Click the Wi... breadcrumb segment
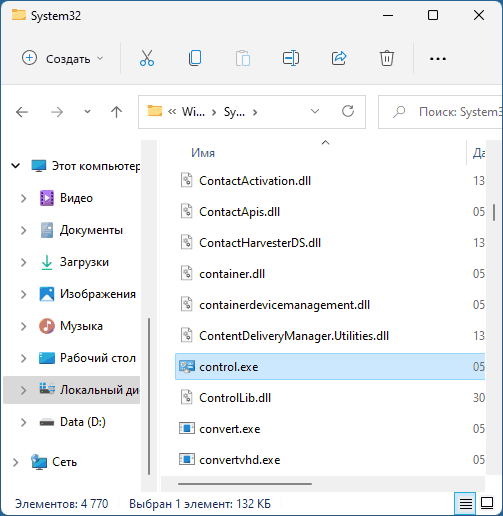 pos(193,112)
